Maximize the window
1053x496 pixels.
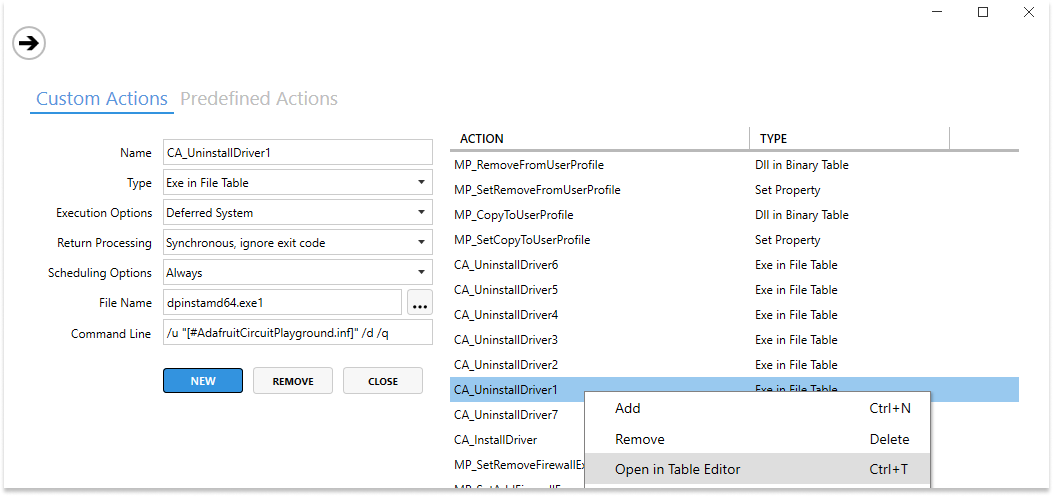pos(983,12)
